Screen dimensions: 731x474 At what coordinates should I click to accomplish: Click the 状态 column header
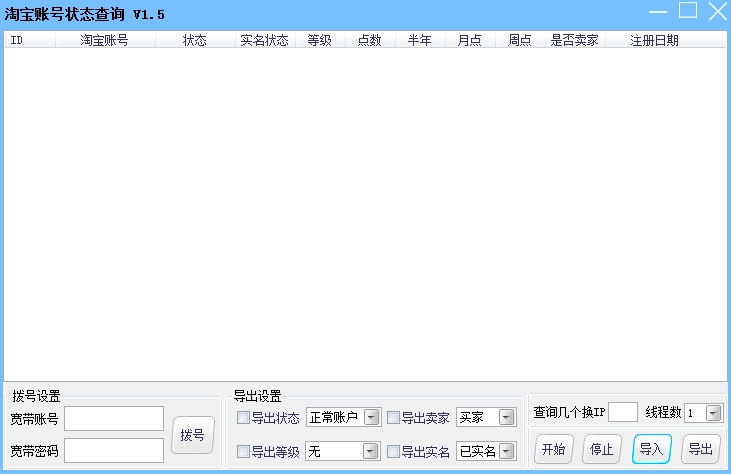[195, 41]
